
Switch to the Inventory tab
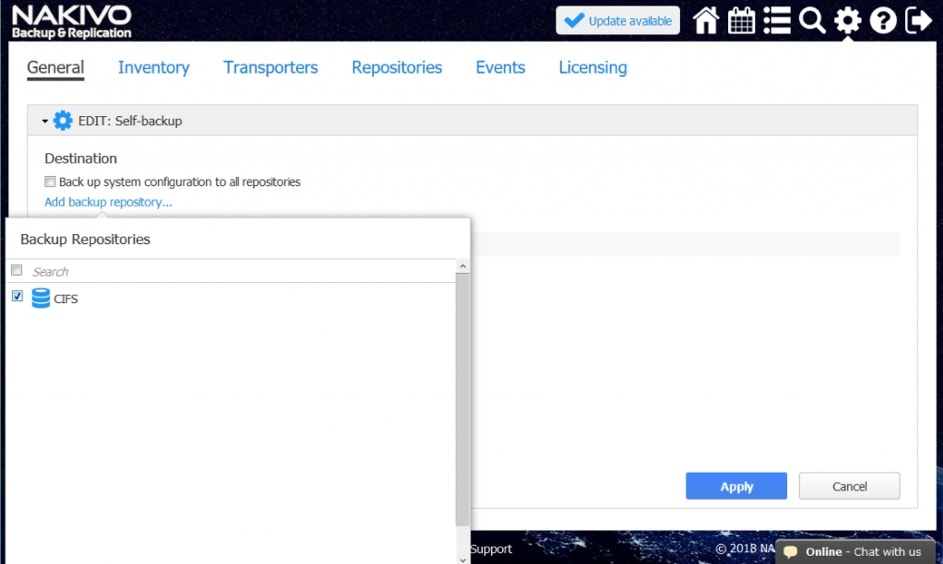(153, 67)
